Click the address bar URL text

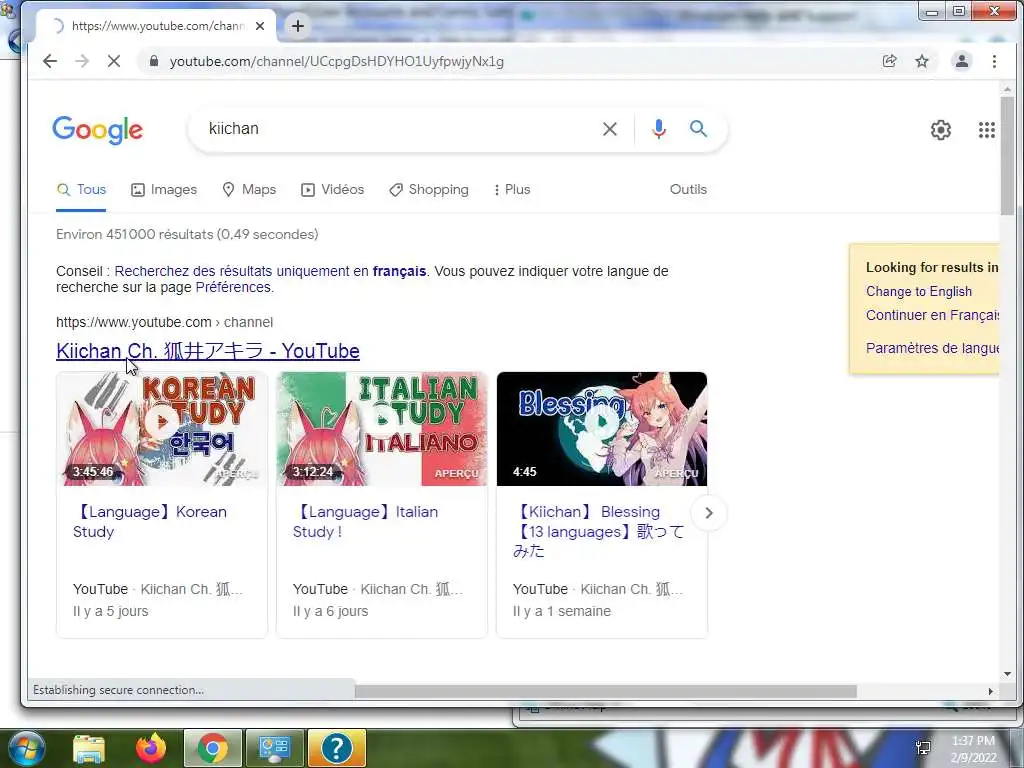tap(336, 61)
